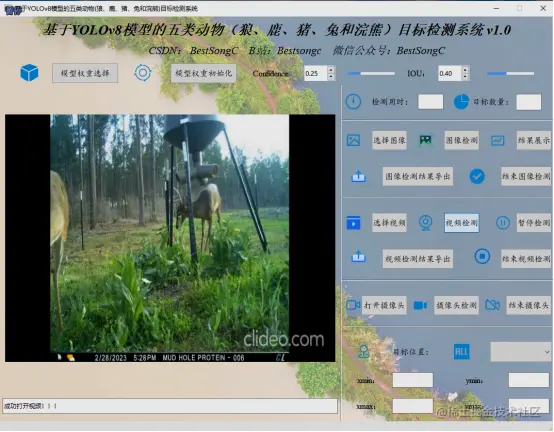Click the 模型权重初始化 button
Viewport: 554px width, 432px height.
(204, 73)
